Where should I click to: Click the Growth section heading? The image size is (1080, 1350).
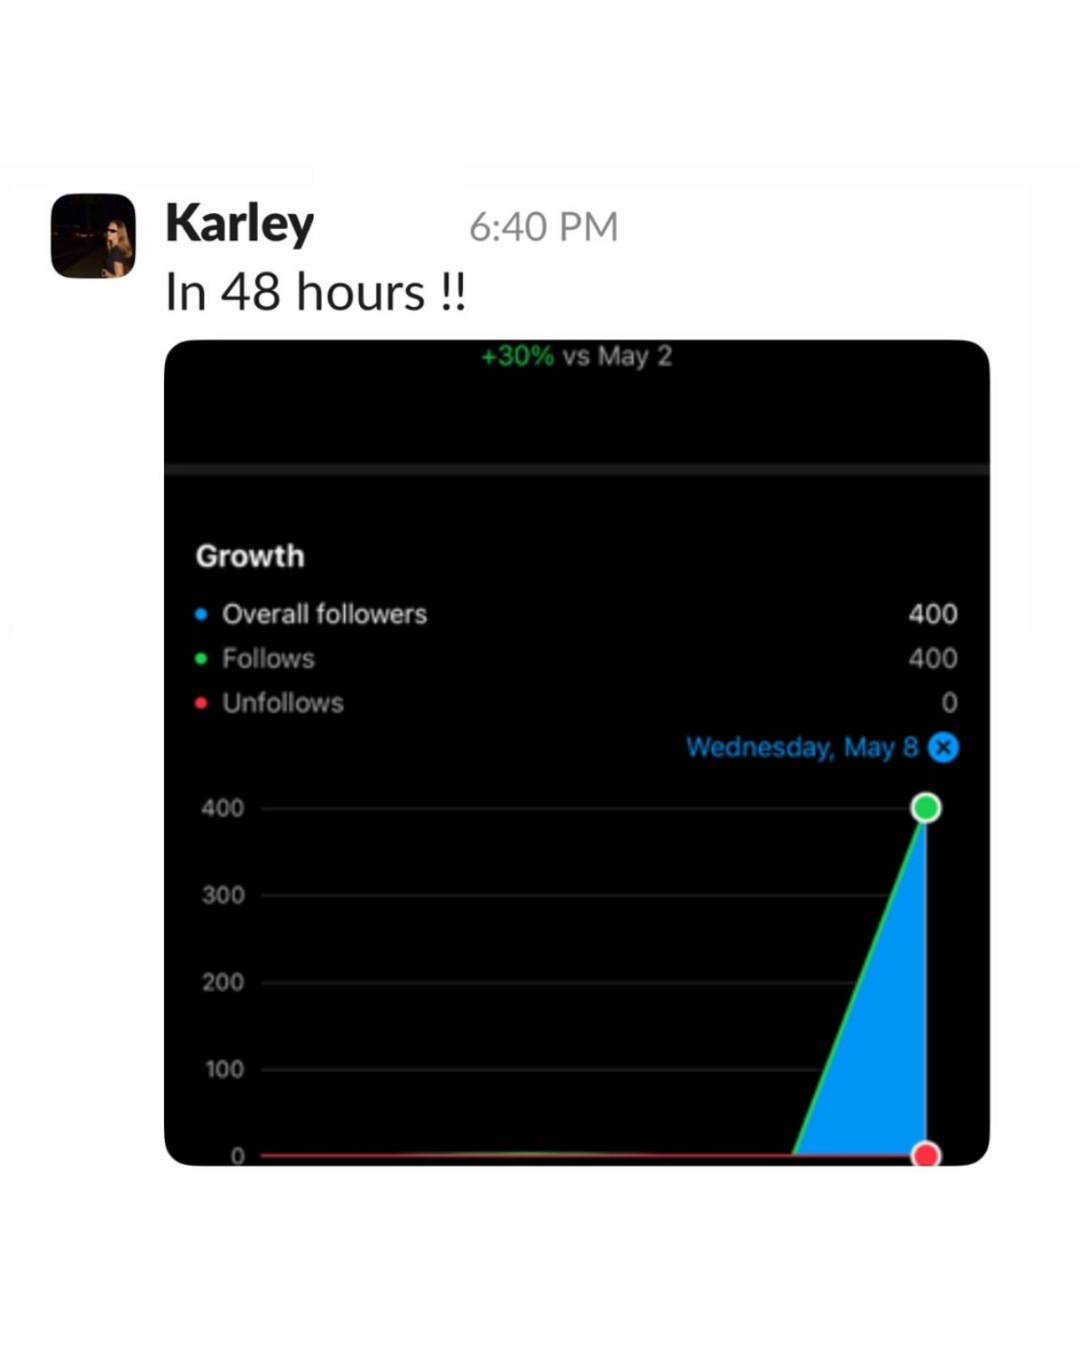tap(250, 556)
